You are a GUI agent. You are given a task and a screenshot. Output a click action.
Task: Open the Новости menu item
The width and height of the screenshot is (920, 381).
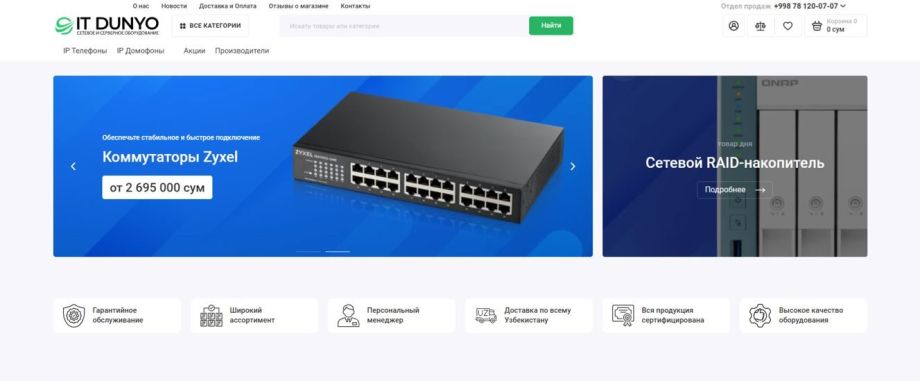tap(174, 6)
